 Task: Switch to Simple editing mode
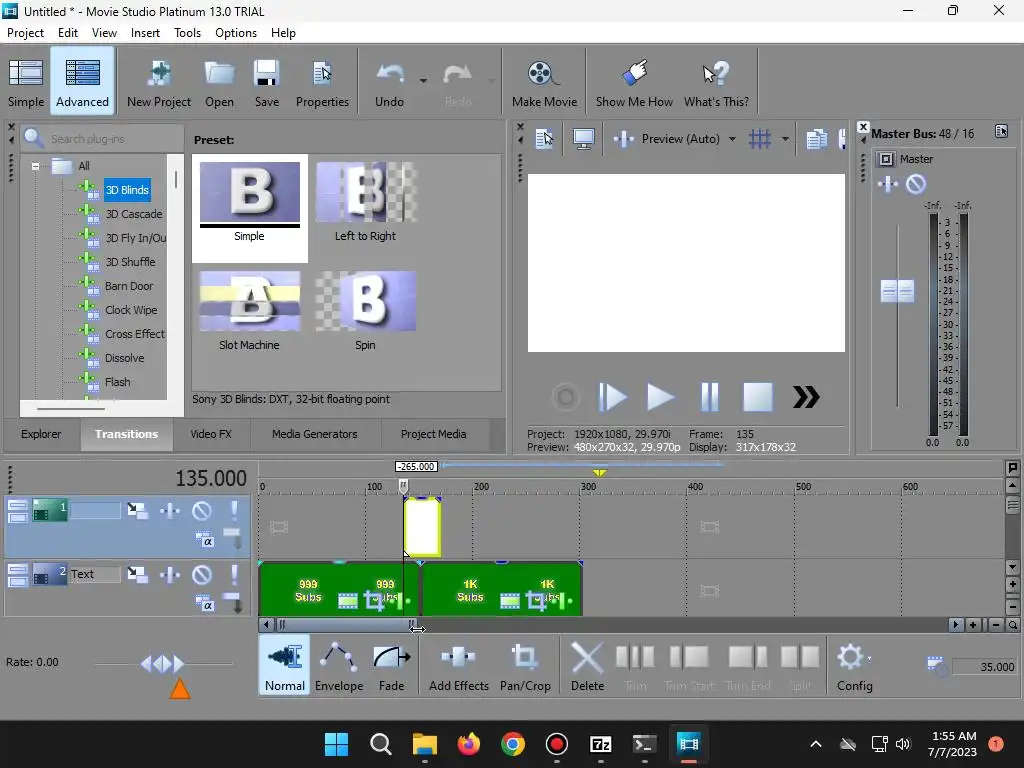[x=26, y=83]
